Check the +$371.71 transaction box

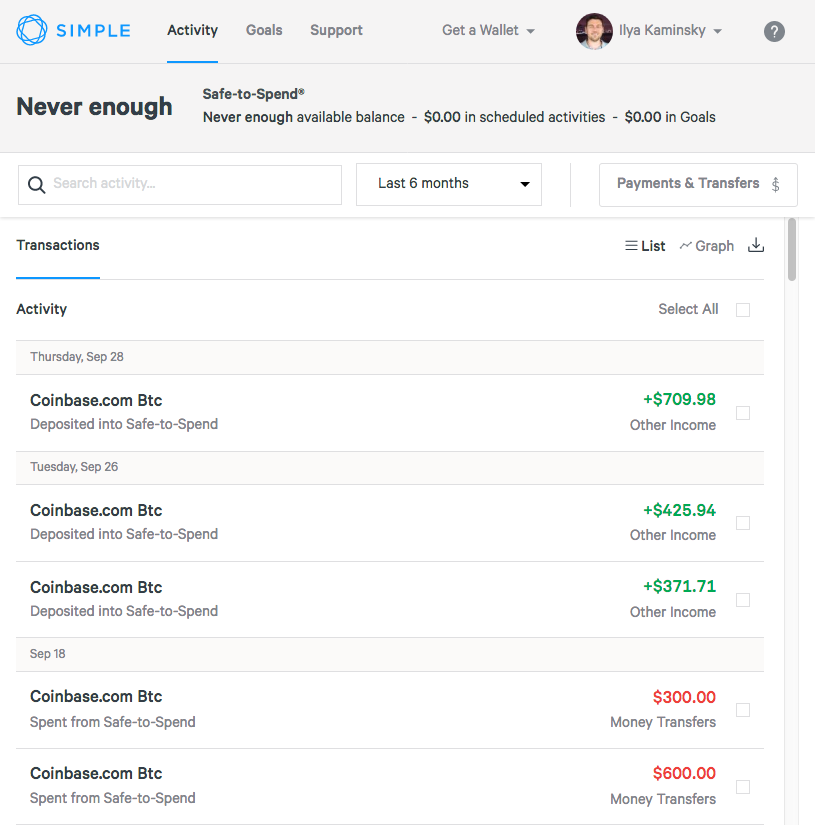click(743, 600)
